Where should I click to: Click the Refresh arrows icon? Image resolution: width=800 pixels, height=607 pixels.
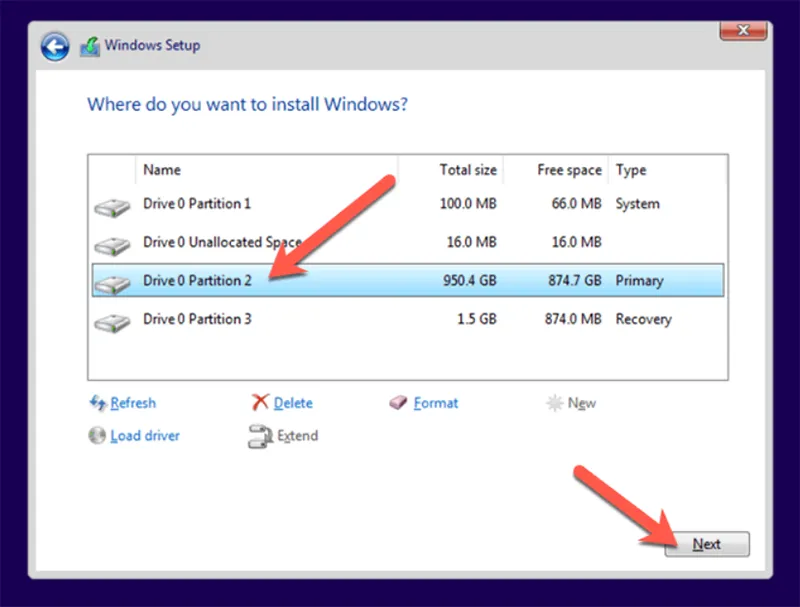point(98,402)
